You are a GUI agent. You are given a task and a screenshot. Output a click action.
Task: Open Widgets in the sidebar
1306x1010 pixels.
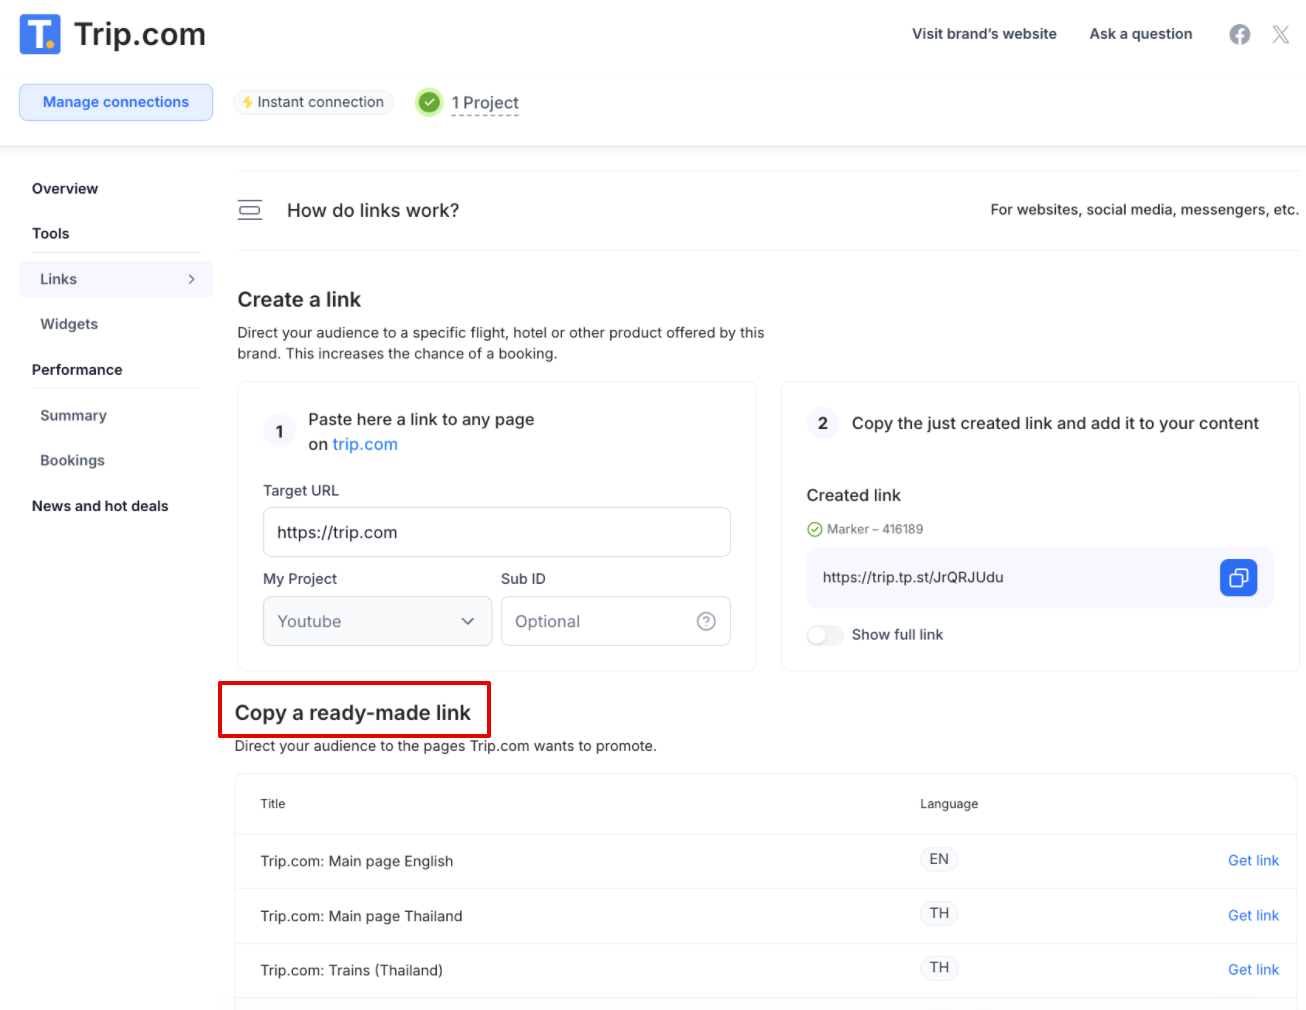(x=69, y=324)
